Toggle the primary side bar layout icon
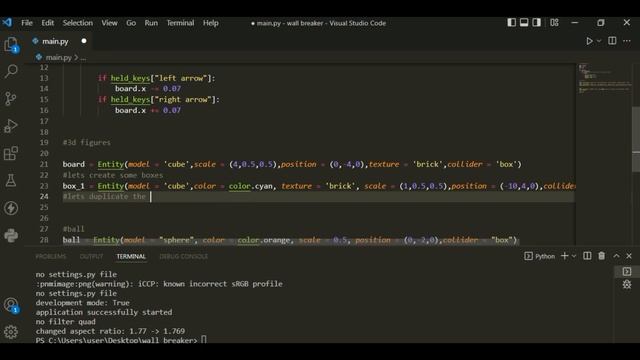This screenshot has width=640, height=360. [511, 23]
